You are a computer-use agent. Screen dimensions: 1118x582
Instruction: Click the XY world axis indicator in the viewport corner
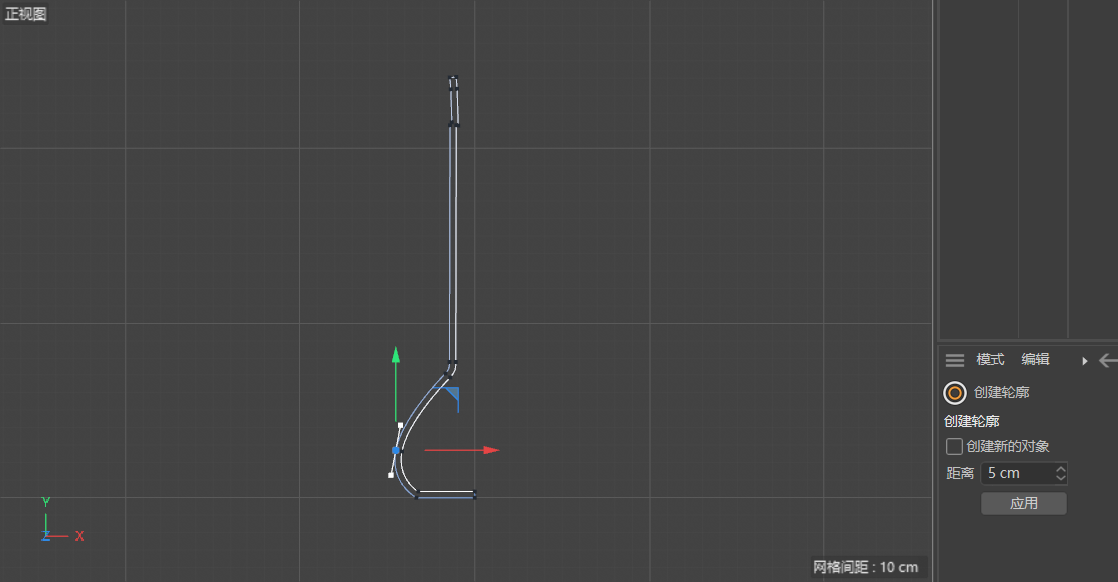(x=61, y=521)
